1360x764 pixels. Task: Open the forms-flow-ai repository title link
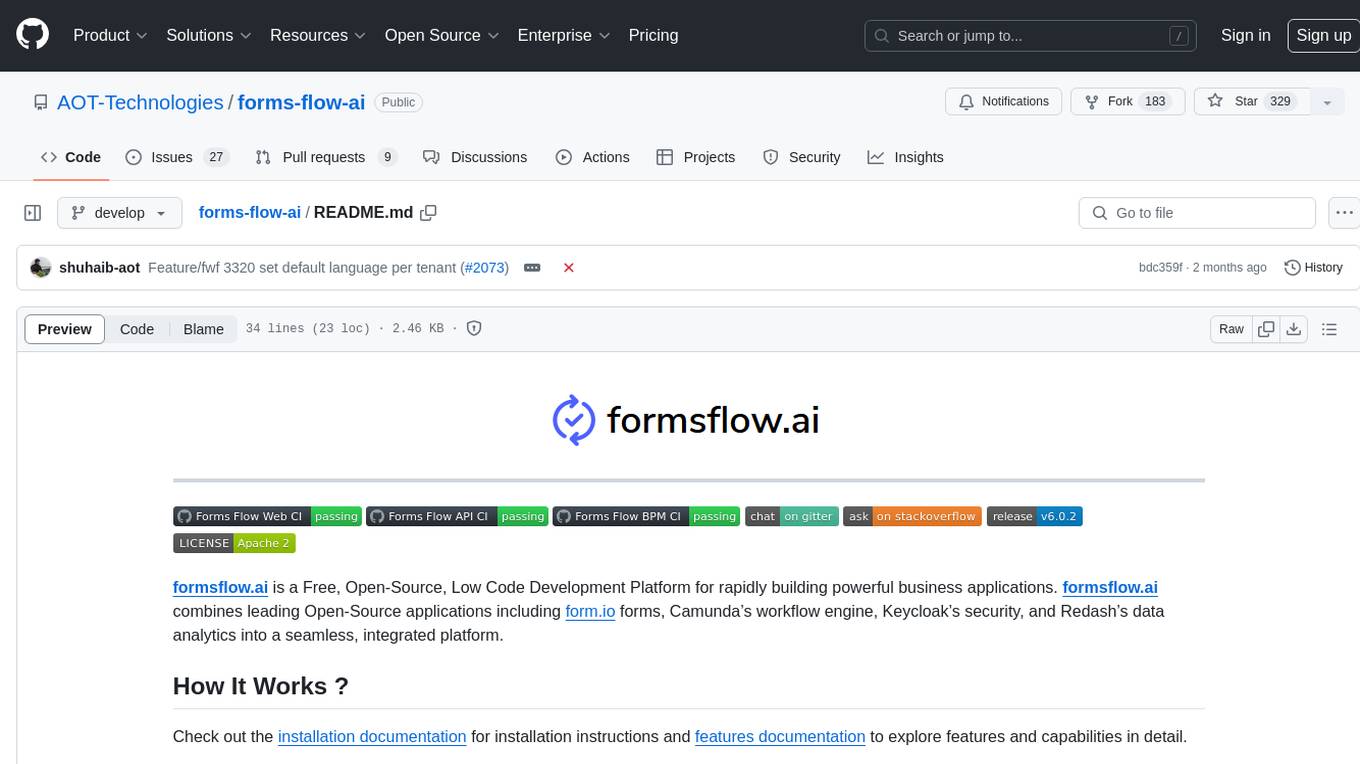point(301,102)
